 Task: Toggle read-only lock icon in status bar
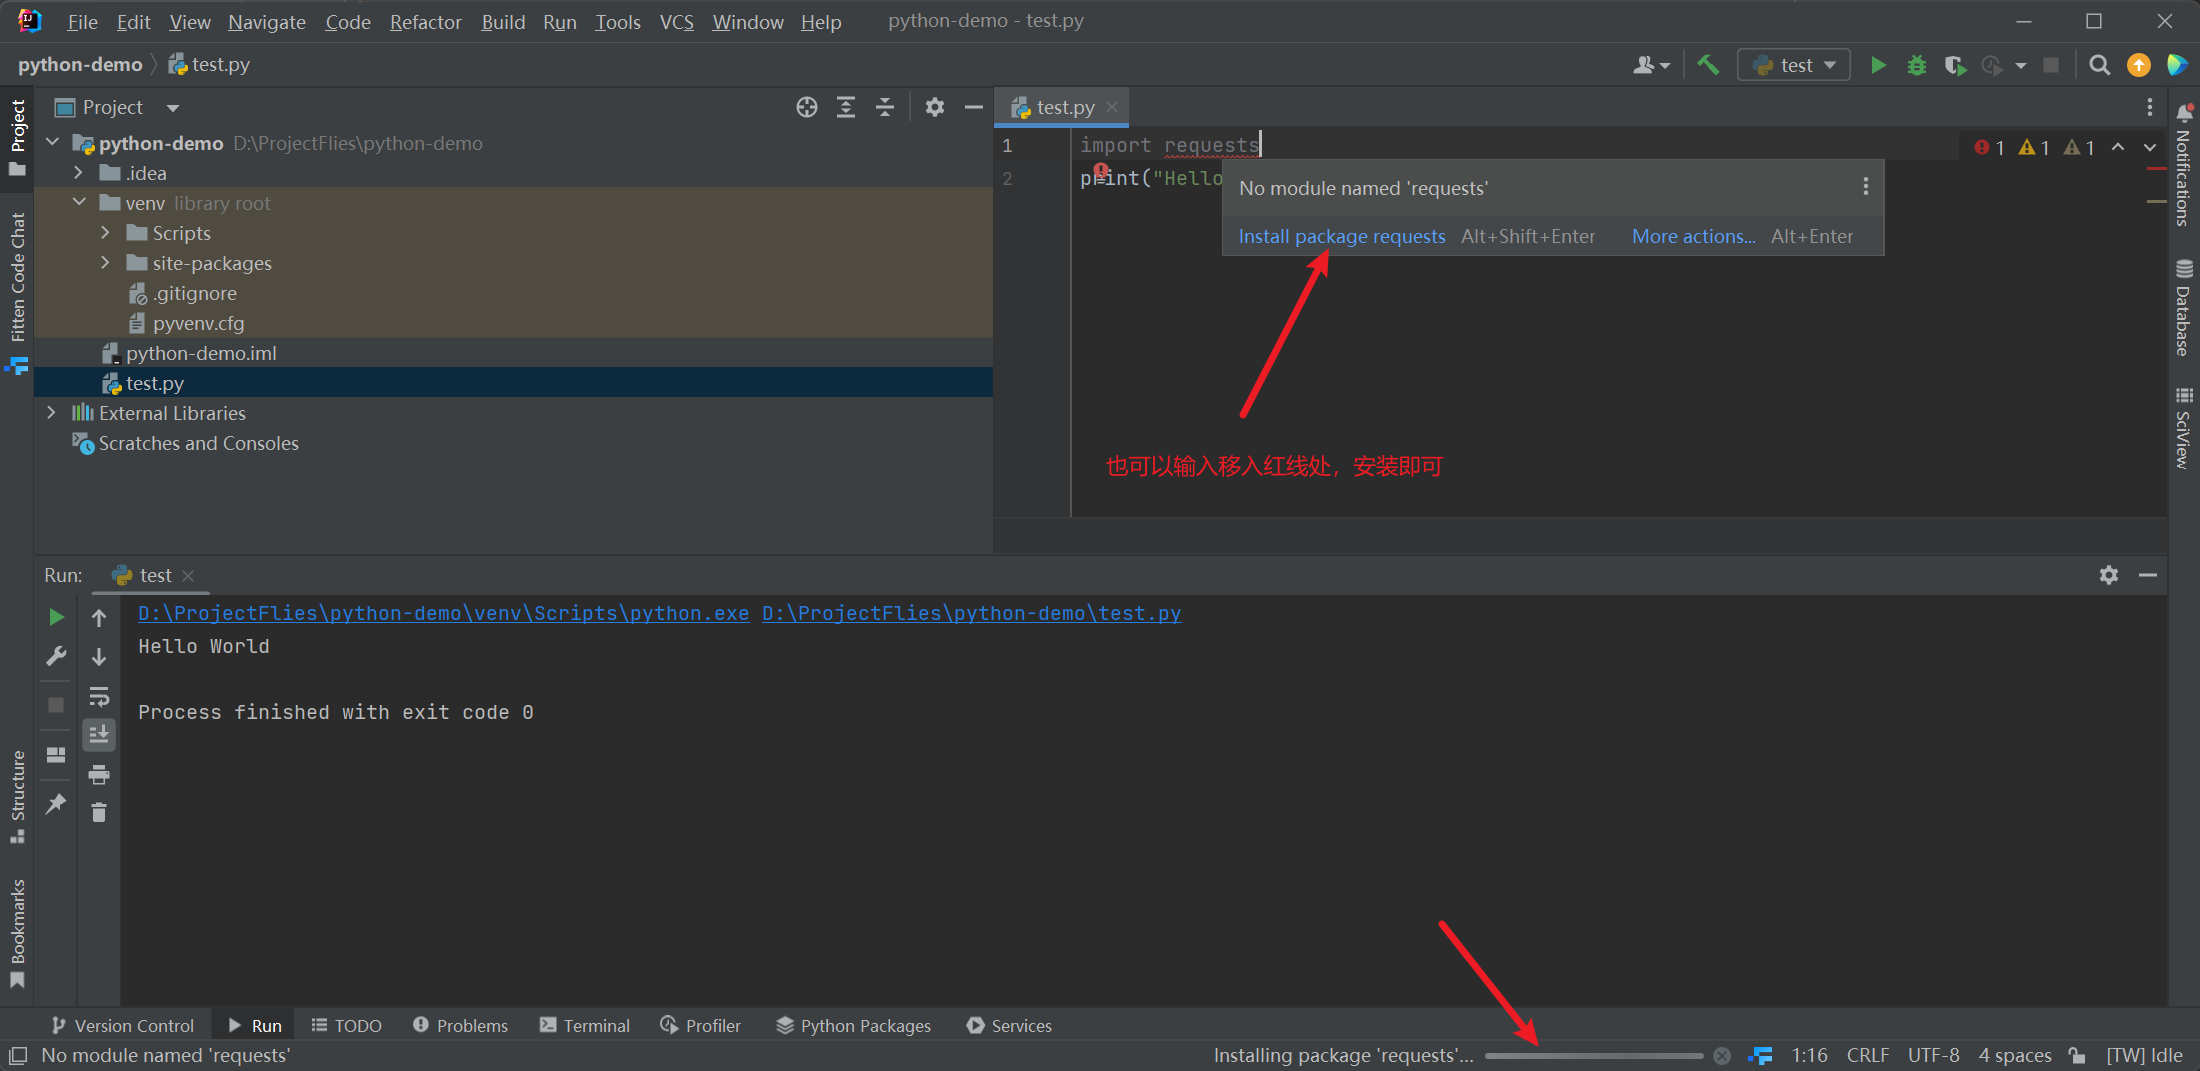2077,1056
